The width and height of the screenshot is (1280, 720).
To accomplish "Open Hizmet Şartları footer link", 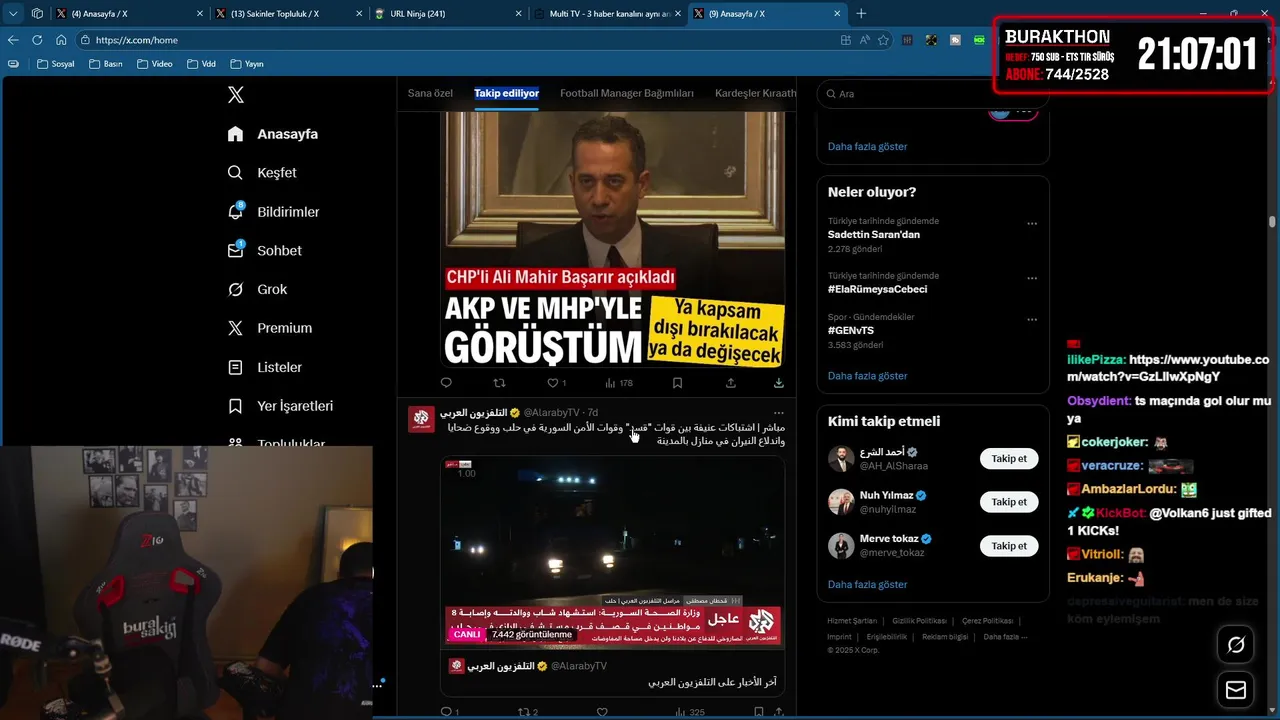I will [852, 621].
